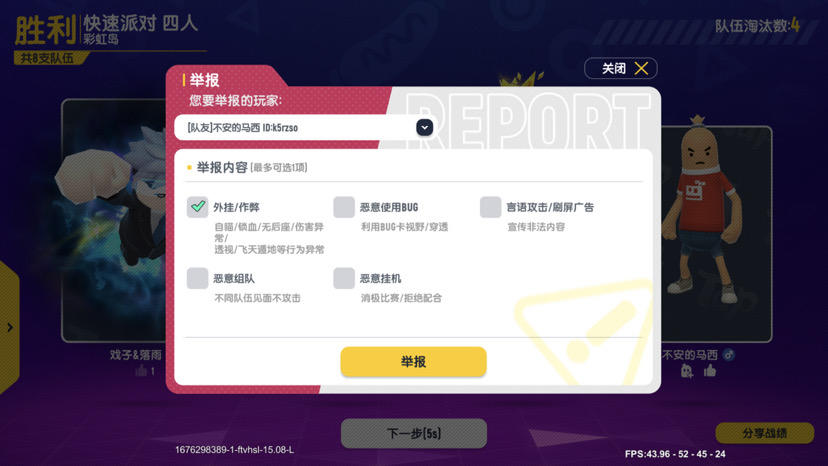Image resolution: width=828 pixels, height=466 pixels.
Task: Click the male gender badge beside 不安的马西
Action: tap(729, 355)
